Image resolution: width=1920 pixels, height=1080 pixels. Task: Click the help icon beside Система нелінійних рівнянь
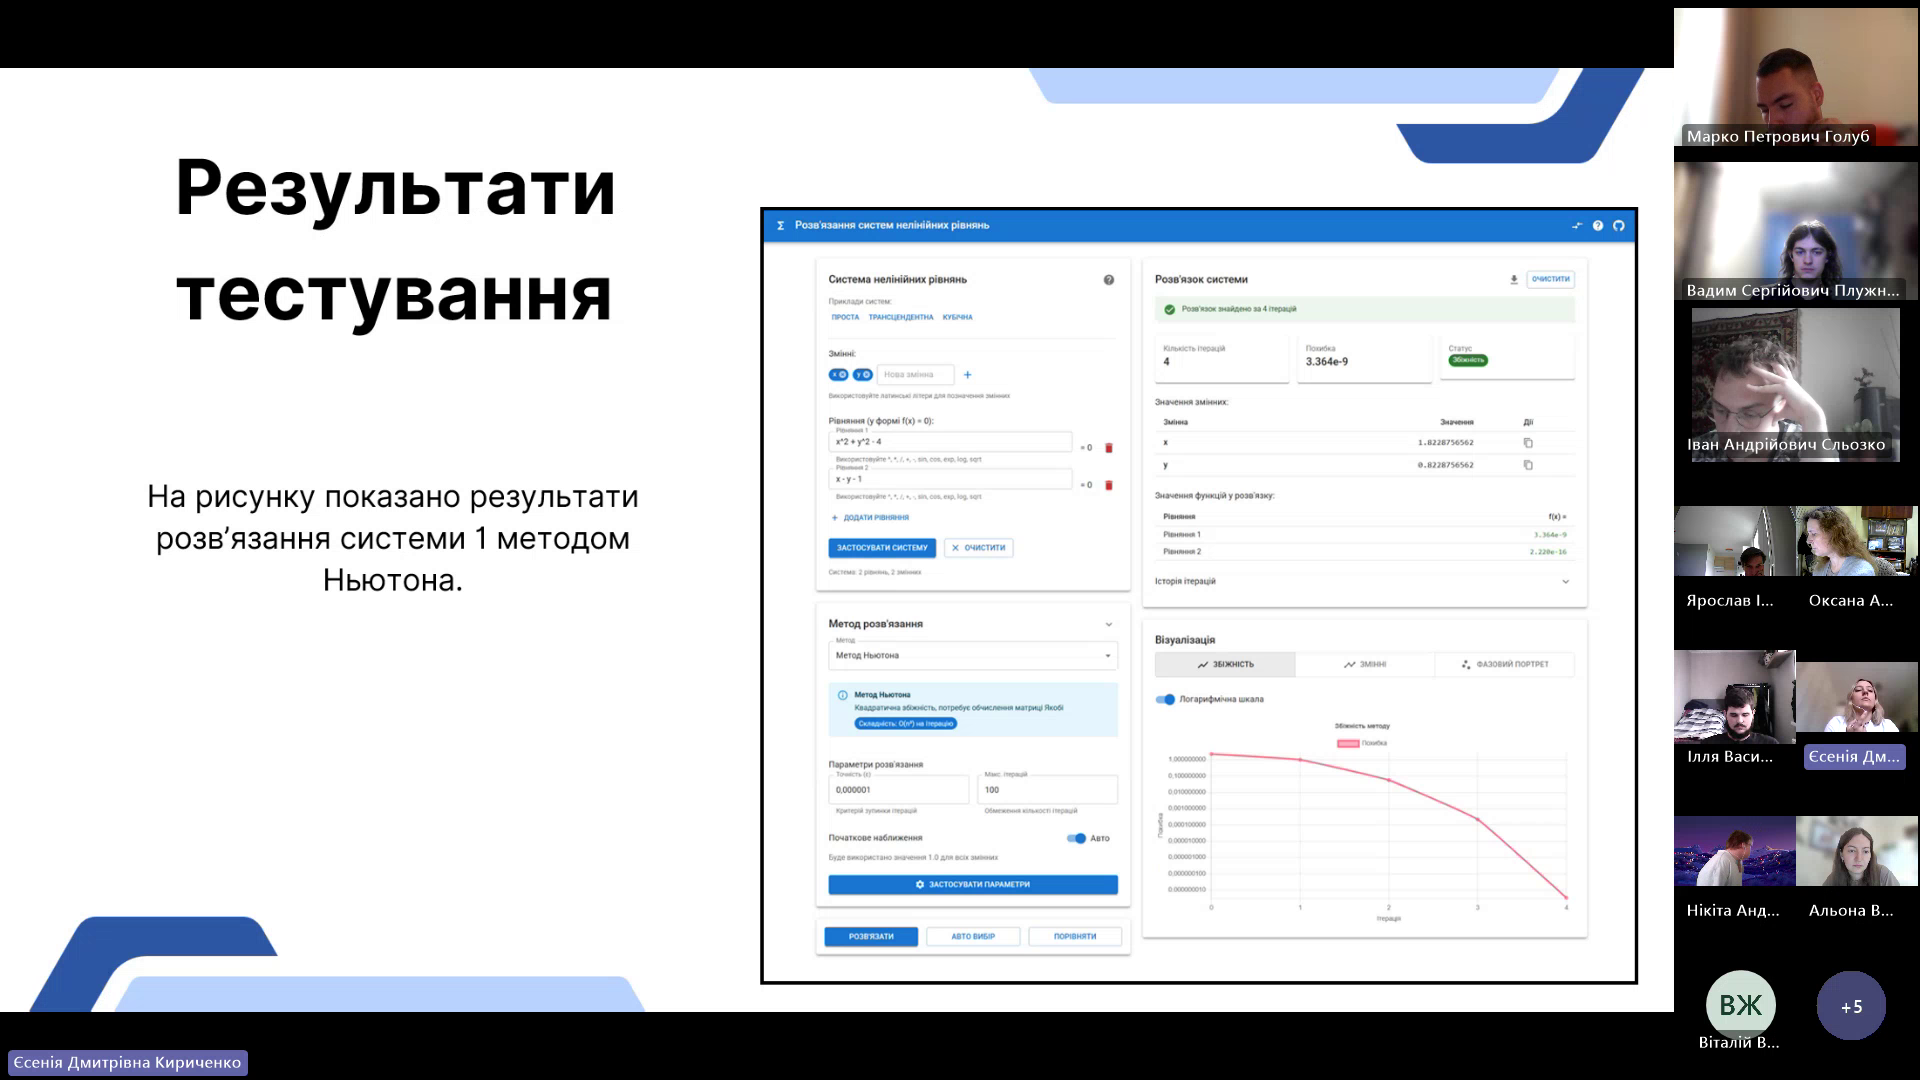(x=1108, y=280)
